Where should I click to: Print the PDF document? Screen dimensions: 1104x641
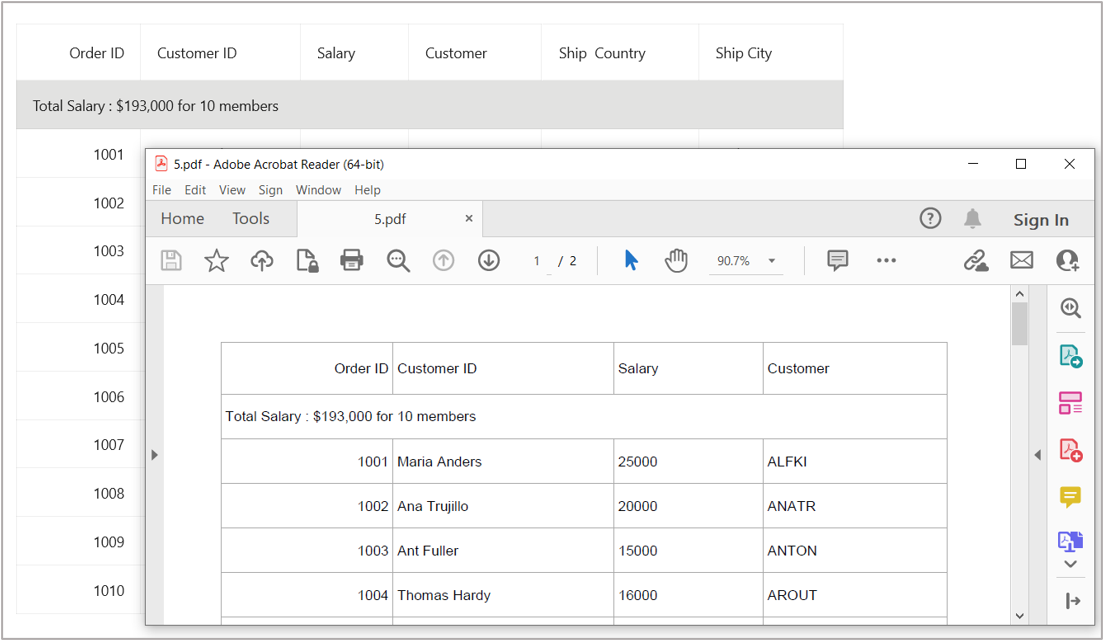(x=351, y=260)
